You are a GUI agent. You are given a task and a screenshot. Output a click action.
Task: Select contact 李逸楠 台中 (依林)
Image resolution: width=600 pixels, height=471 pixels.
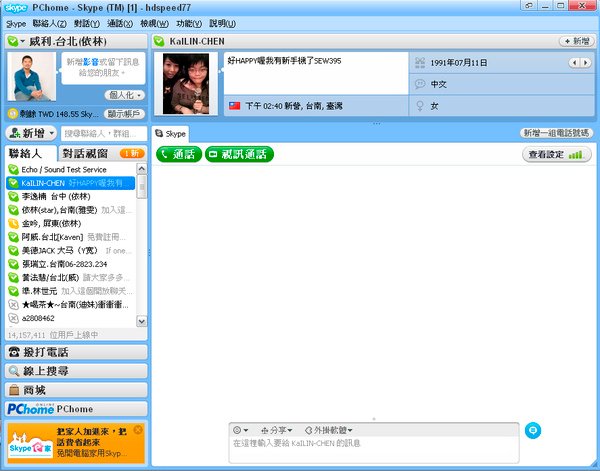71,197
